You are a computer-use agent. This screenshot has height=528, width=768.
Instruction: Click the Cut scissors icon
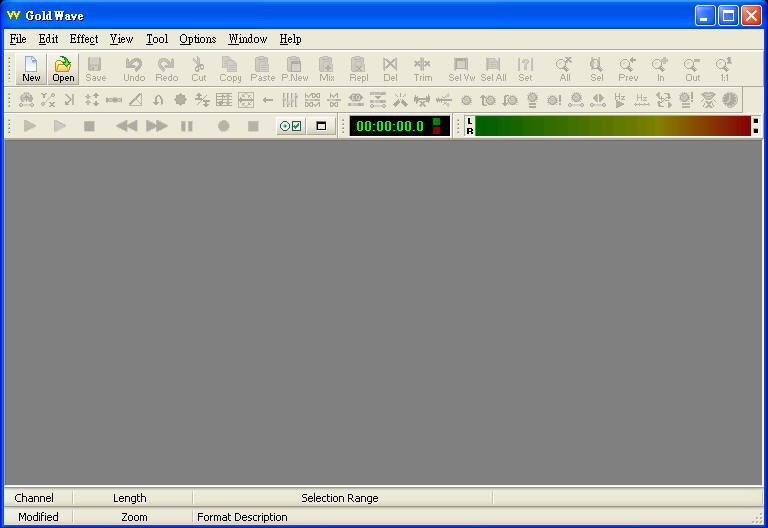198,69
